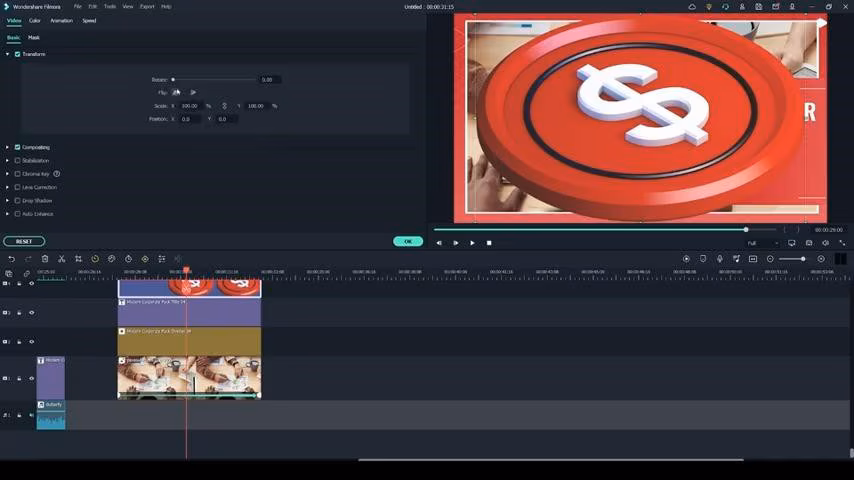Switch to the Speed tab
The image size is (854, 480).
pos(89,21)
